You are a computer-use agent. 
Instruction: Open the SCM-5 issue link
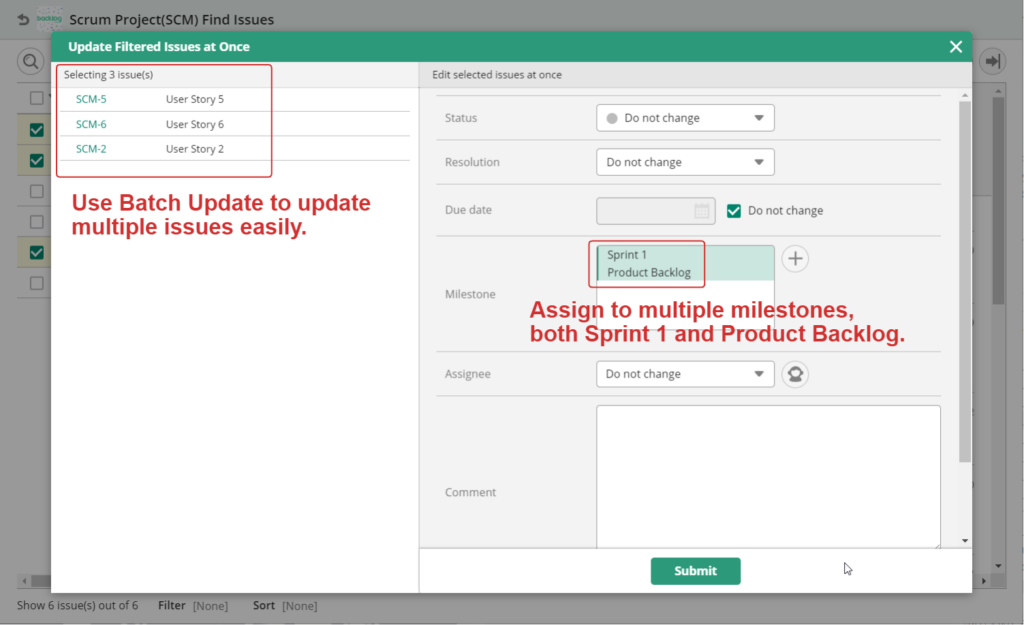(91, 99)
